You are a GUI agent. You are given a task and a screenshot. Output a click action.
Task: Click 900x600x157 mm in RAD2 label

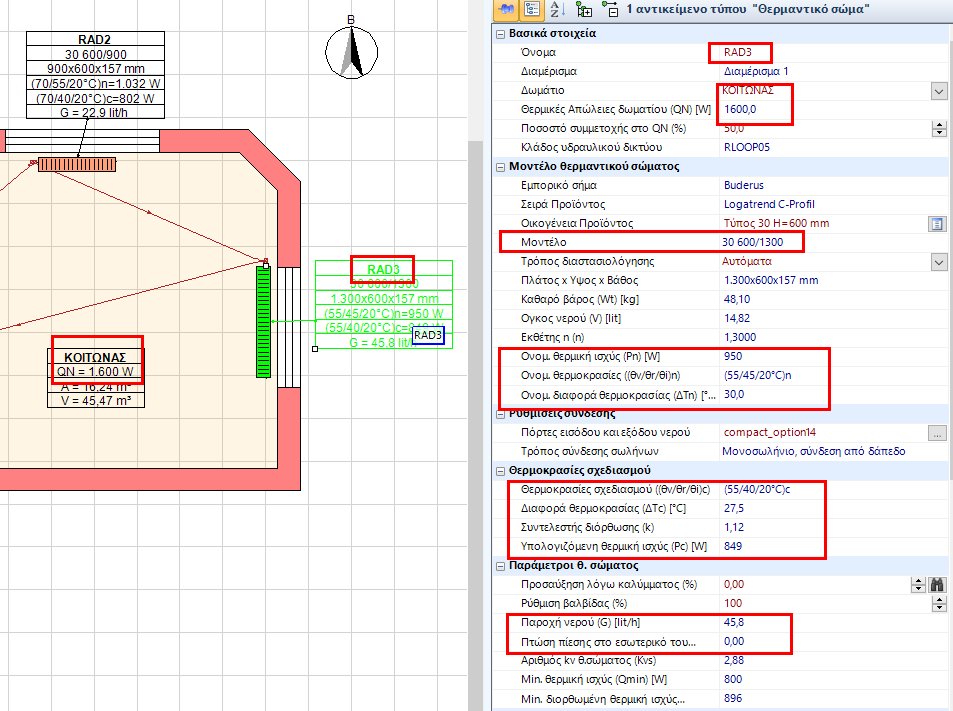point(95,69)
